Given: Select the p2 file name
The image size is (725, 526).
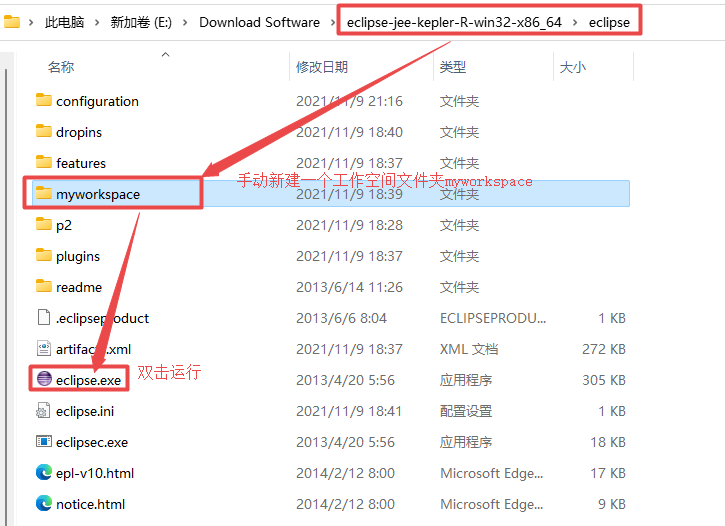Looking at the screenshot, I should pyautogui.click(x=64, y=225).
